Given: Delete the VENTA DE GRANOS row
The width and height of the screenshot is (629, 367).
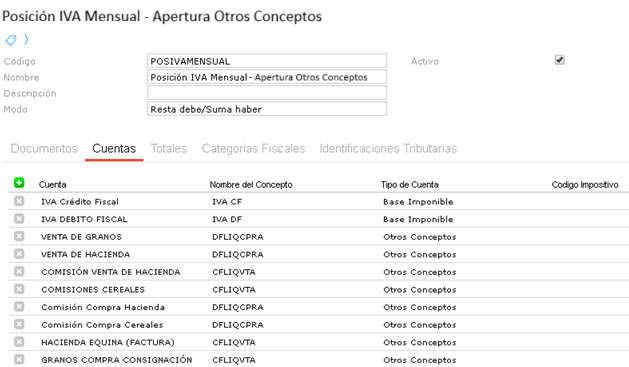Looking at the screenshot, I should click(x=19, y=236).
